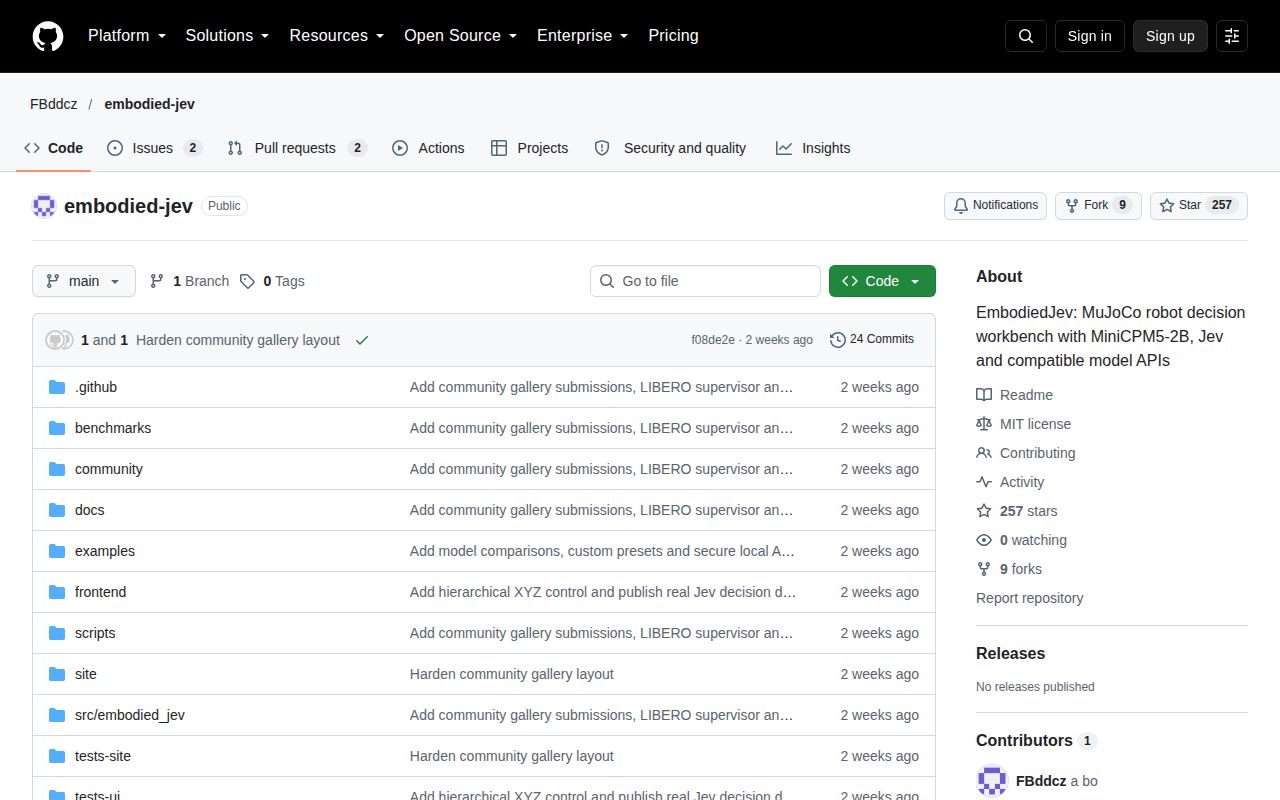Click the 0 Tags tag icon link
This screenshot has width=1280, height=800.
[x=272, y=281]
